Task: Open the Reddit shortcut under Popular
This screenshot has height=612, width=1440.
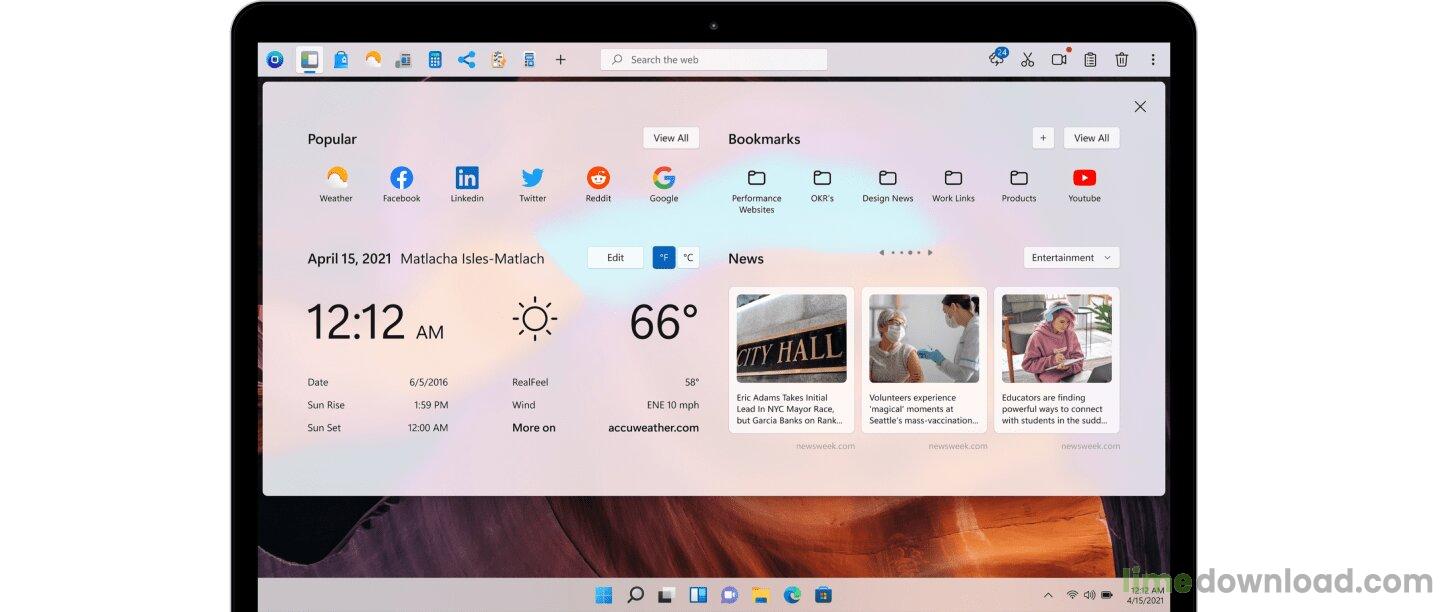Action: click(x=598, y=184)
